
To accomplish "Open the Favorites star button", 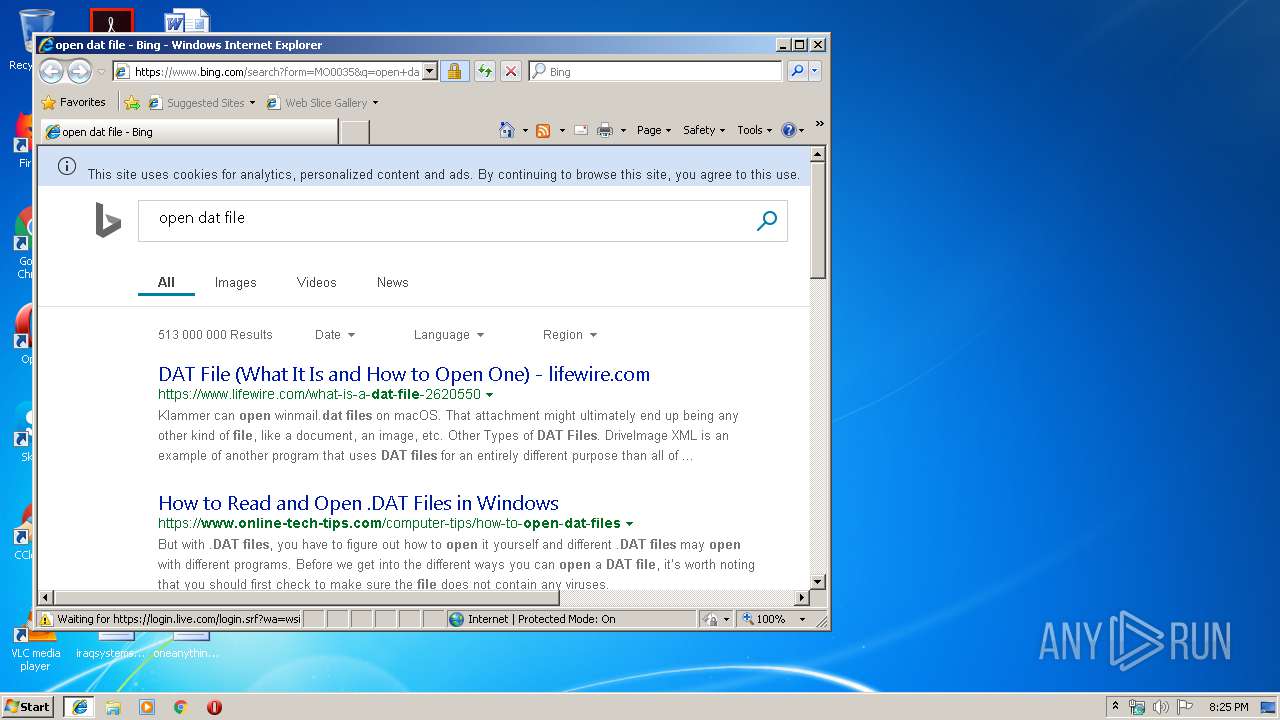I will pyautogui.click(x=73, y=102).
